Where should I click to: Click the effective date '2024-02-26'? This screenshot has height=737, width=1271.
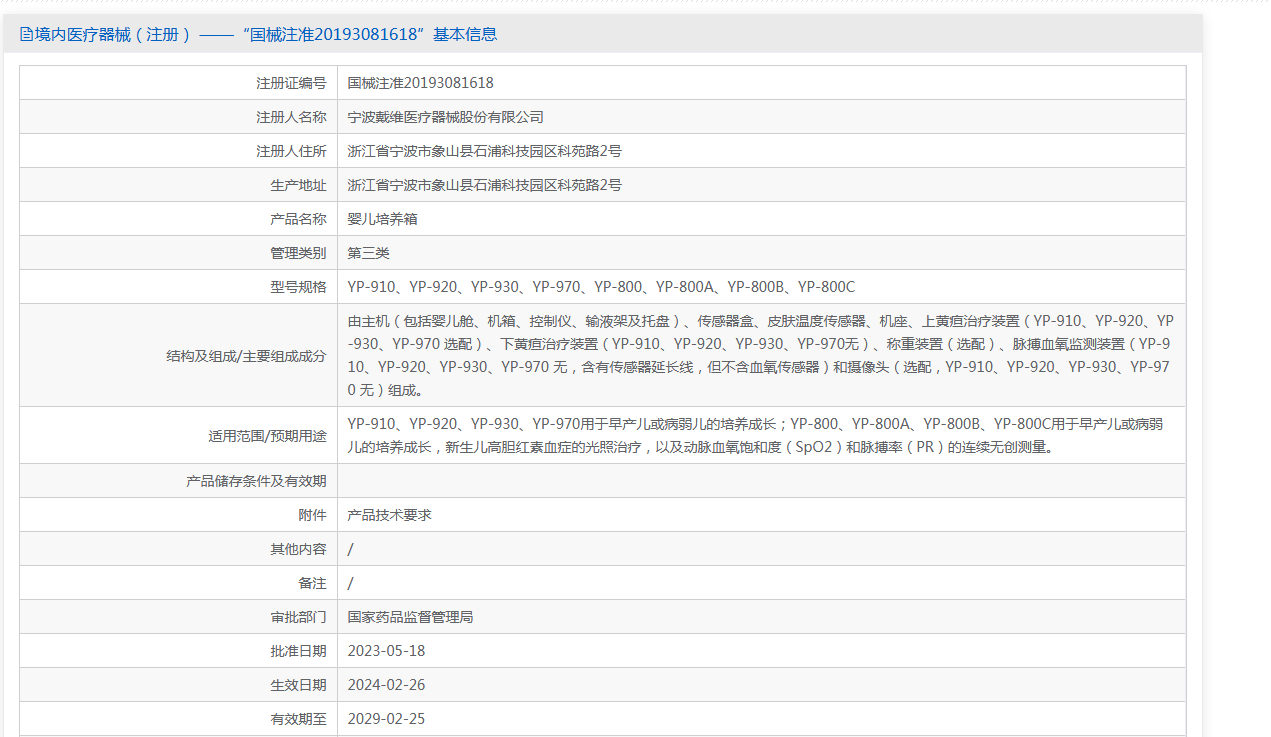click(x=386, y=685)
